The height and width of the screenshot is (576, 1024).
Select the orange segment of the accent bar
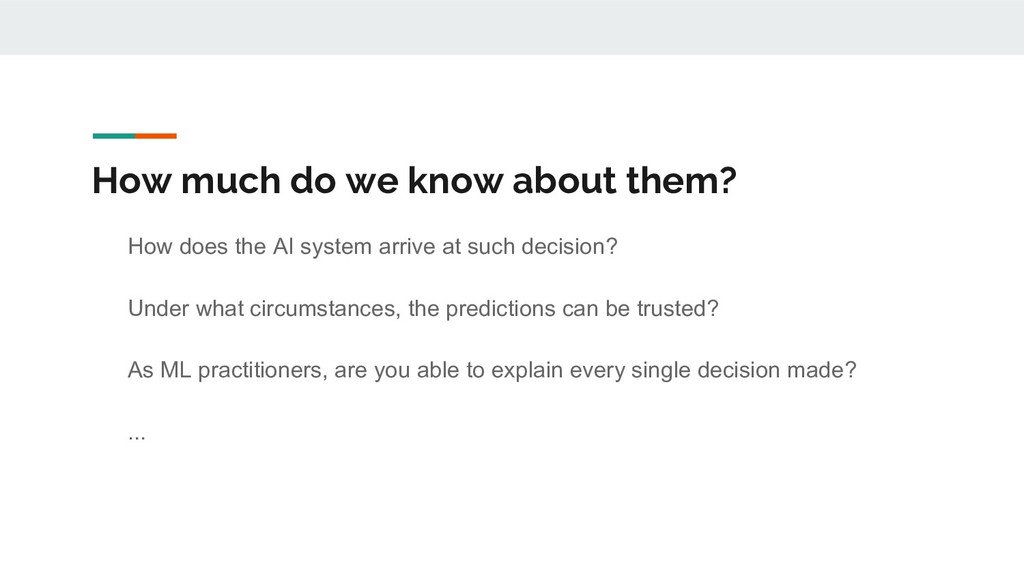156,136
